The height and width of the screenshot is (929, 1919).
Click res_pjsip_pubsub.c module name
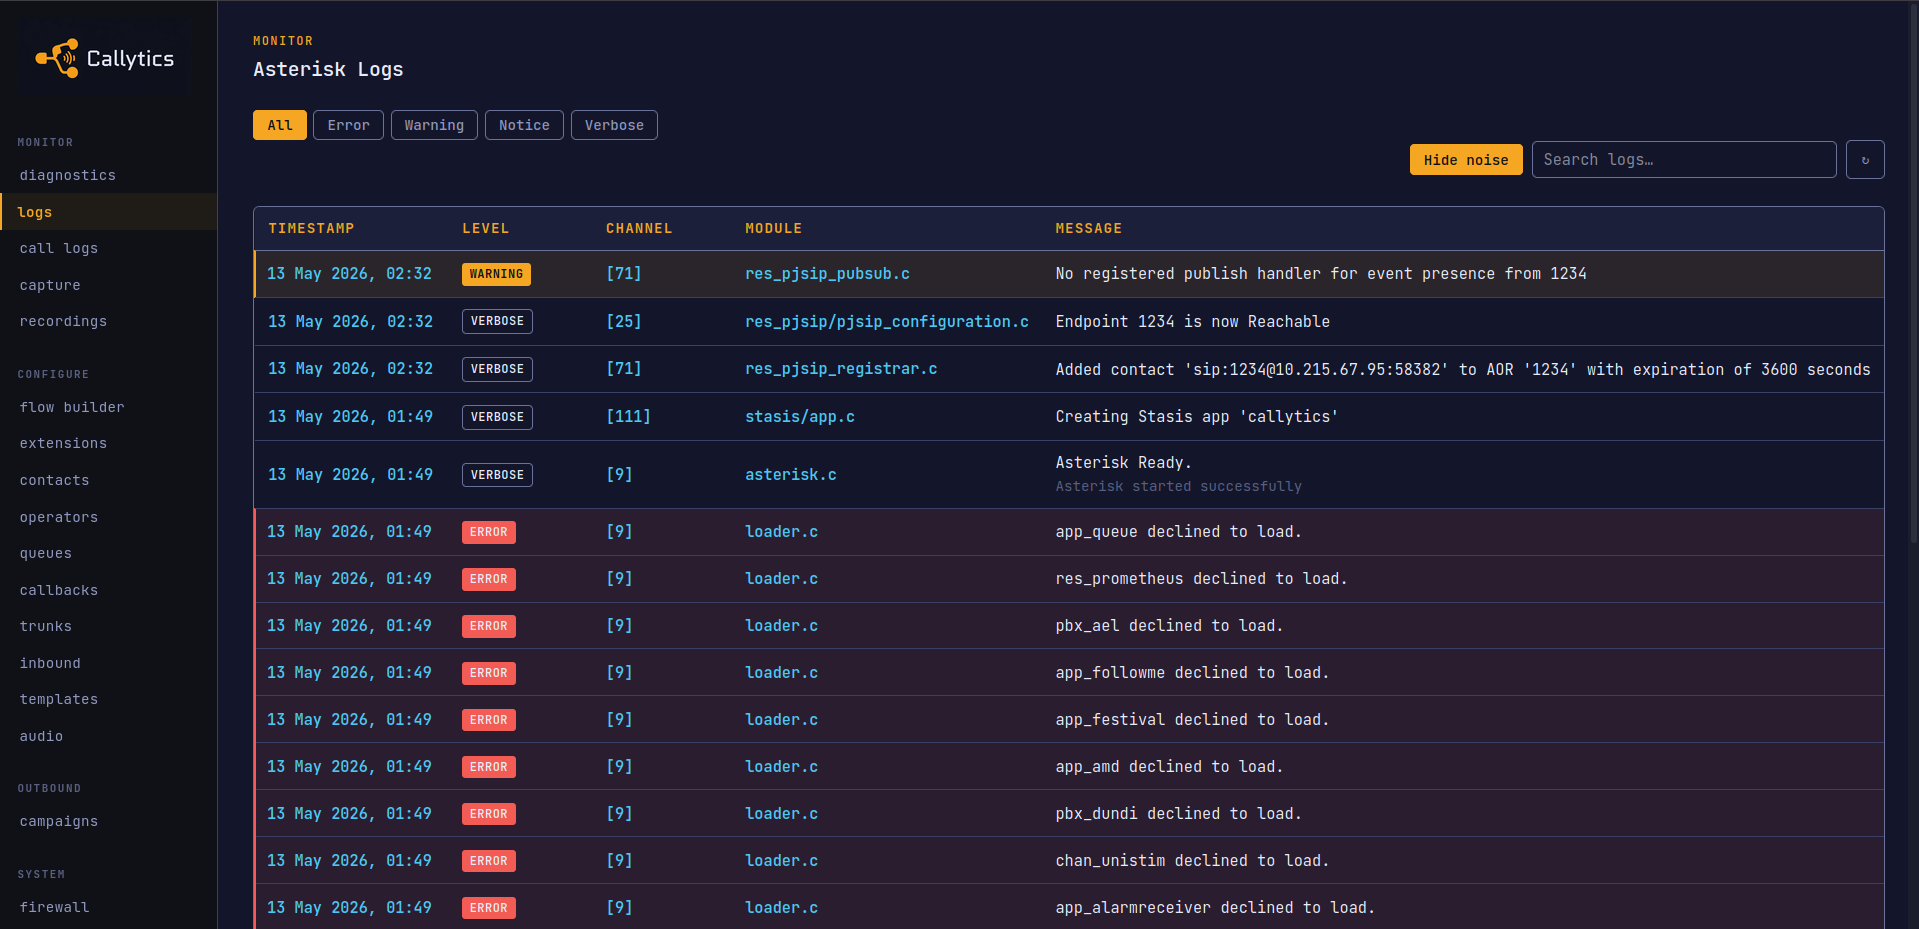pyautogui.click(x=827, y=274)
